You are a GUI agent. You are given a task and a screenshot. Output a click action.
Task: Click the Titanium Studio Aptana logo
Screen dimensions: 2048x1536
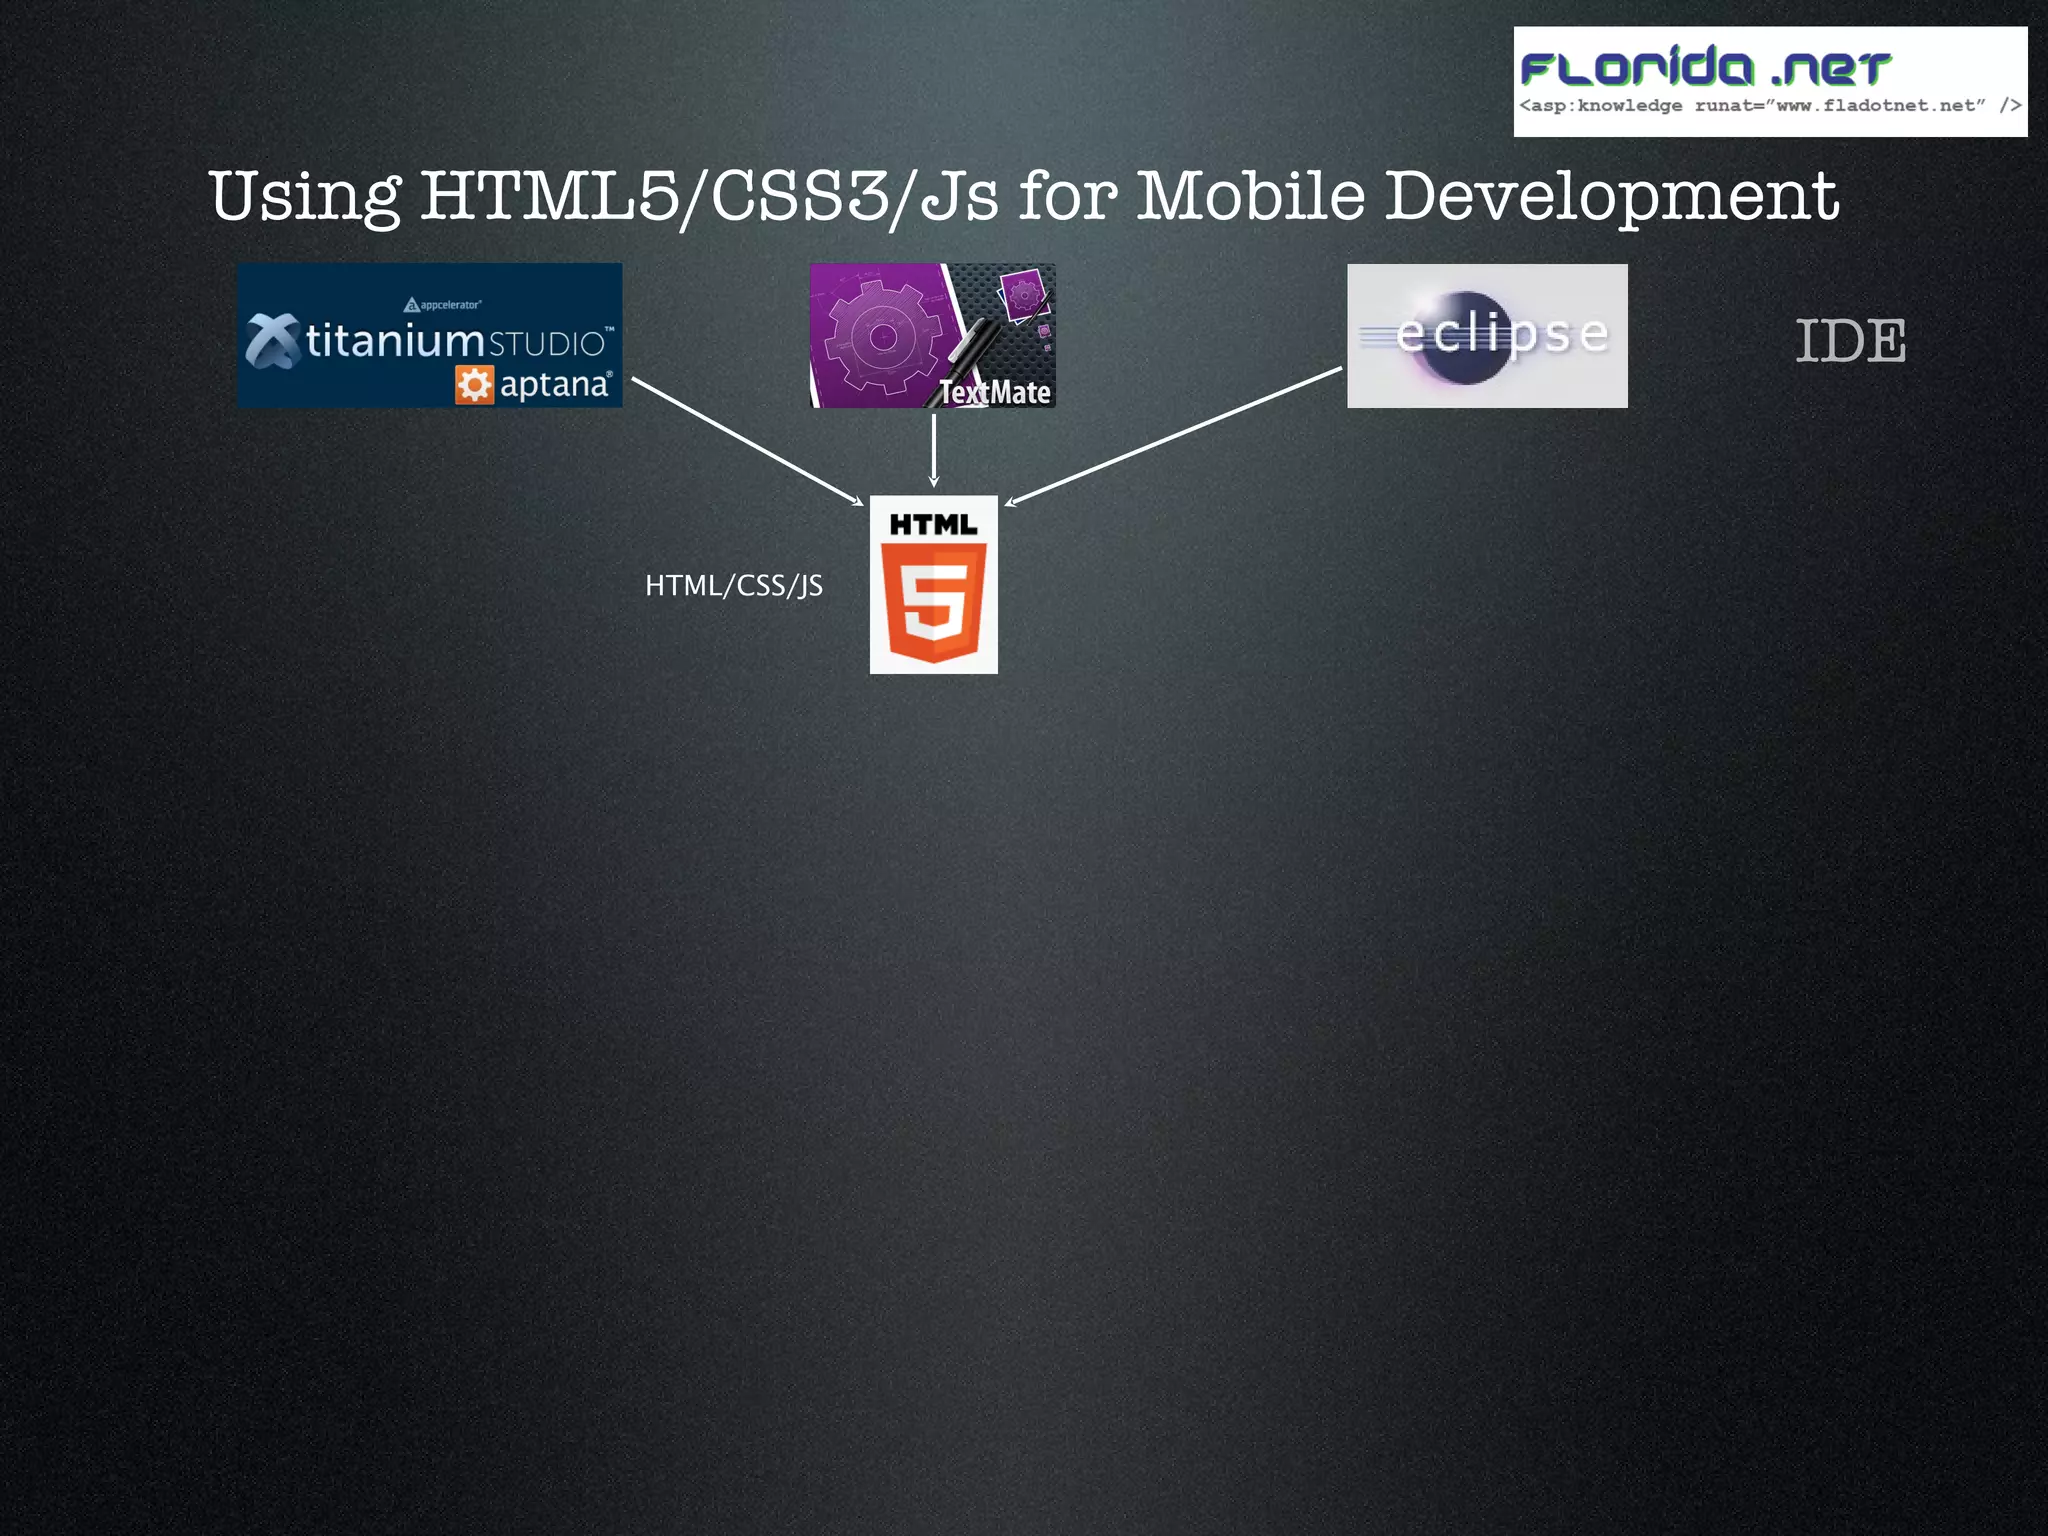[x=430, y=335]
